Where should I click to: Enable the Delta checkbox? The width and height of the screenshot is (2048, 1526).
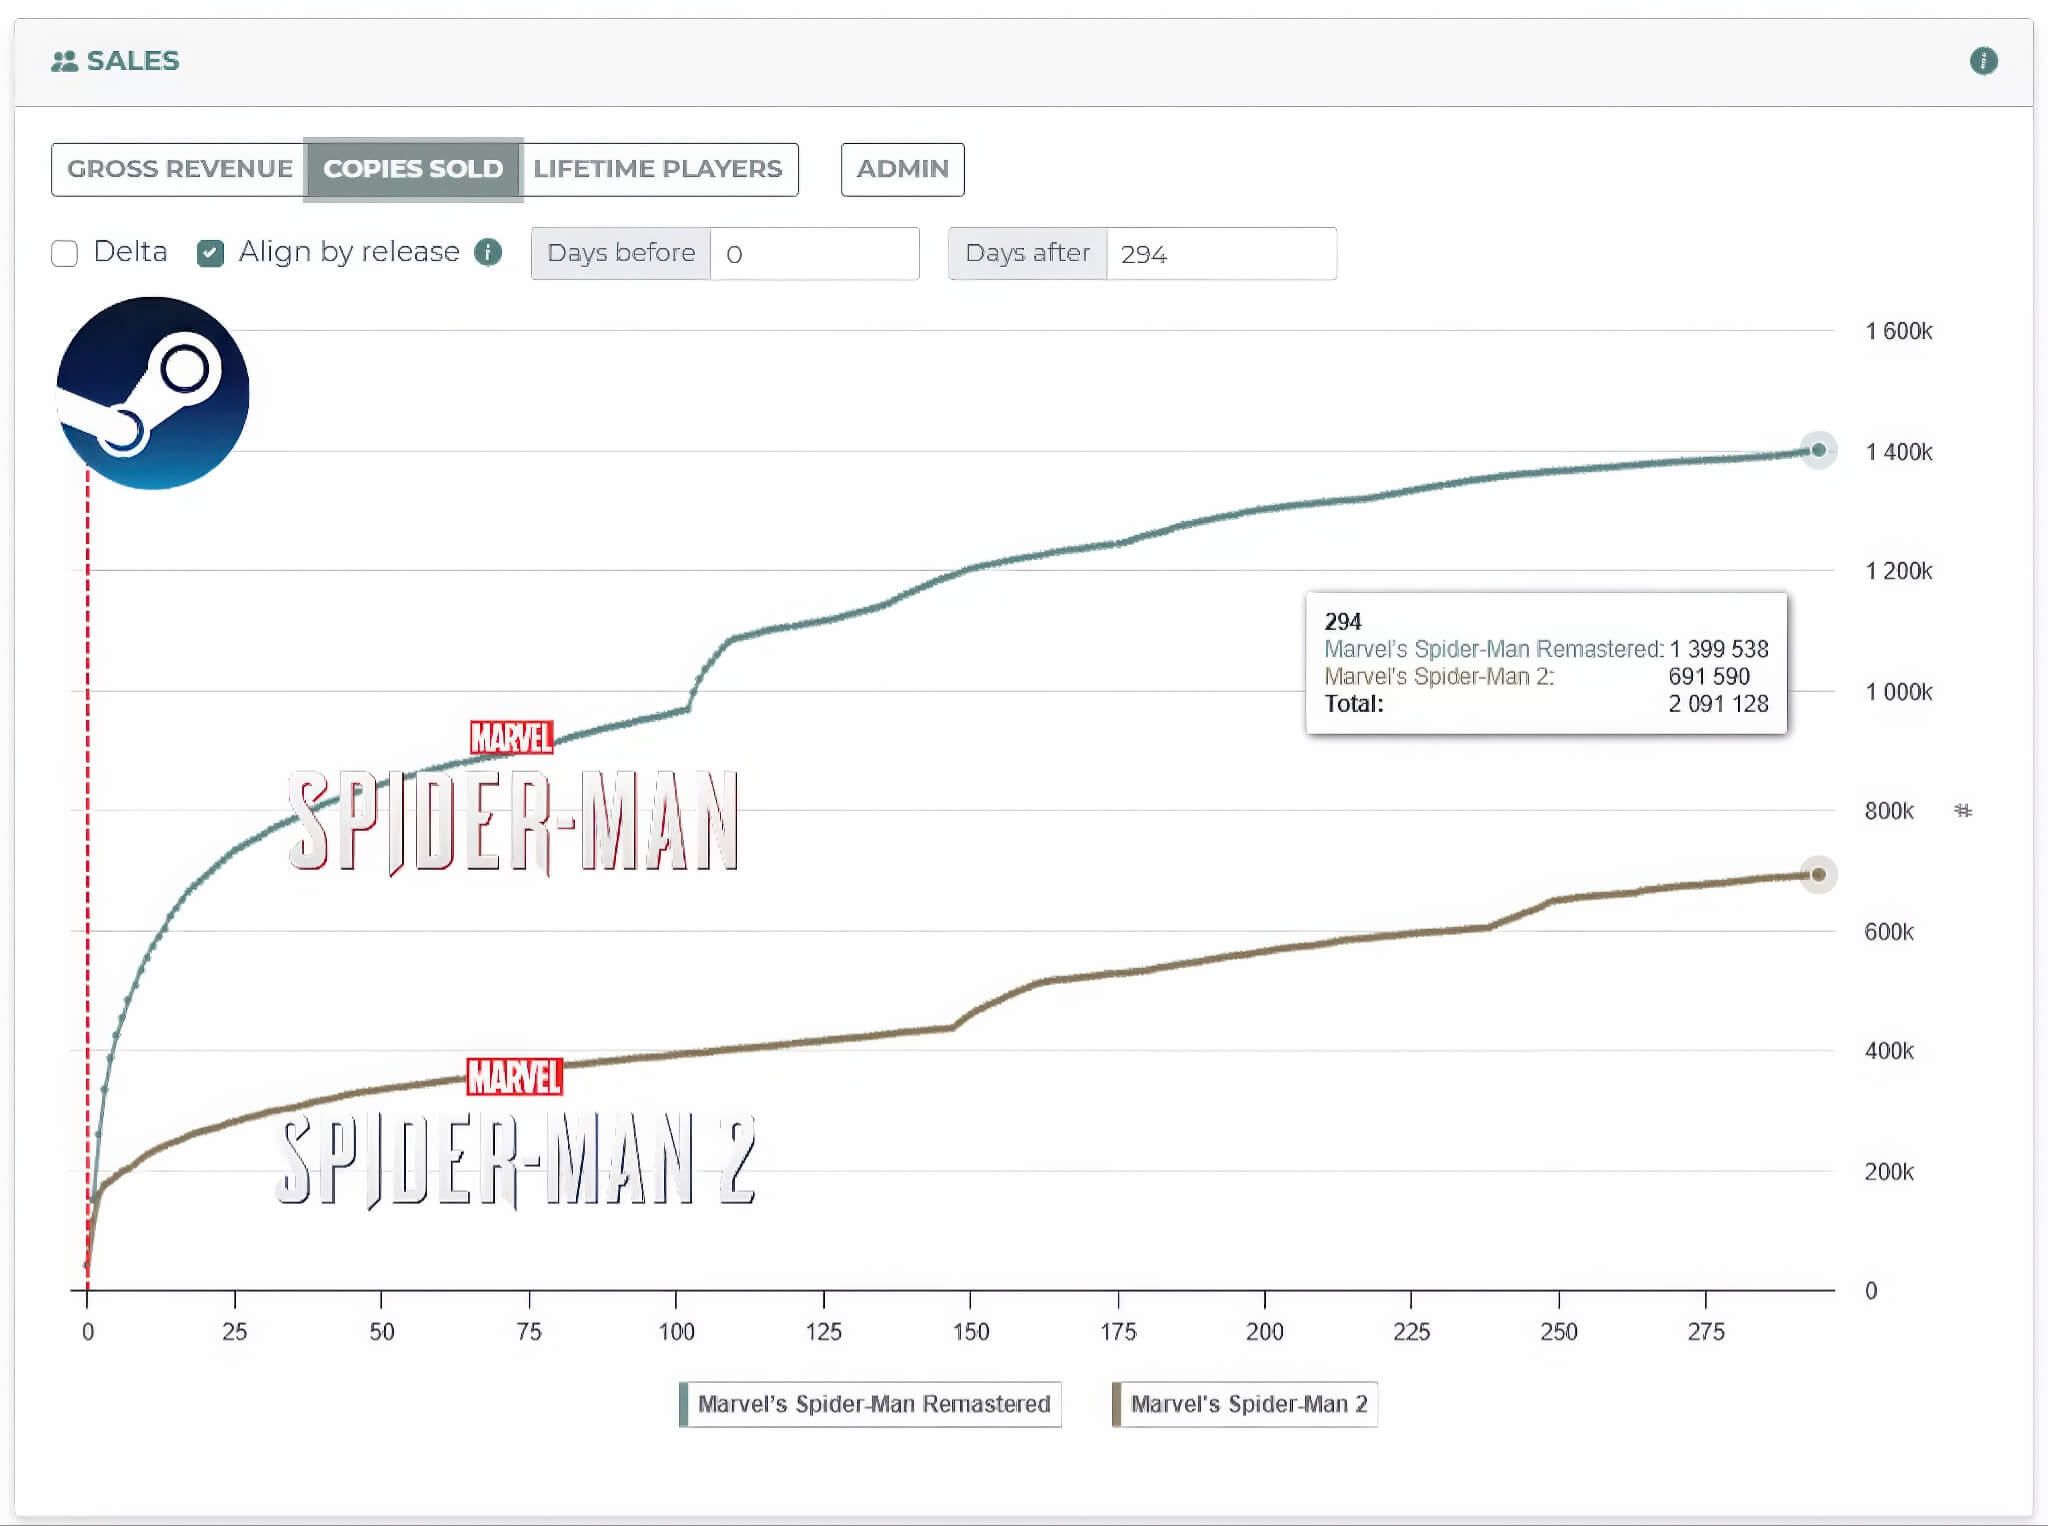65,253
